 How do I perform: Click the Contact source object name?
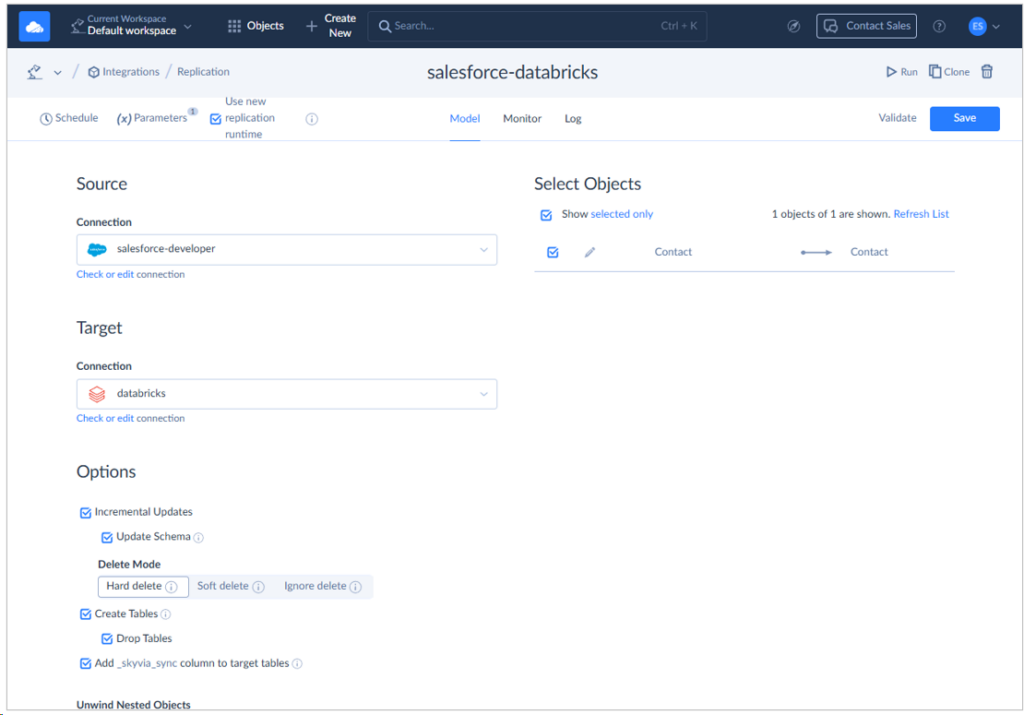tap(673, 252)
